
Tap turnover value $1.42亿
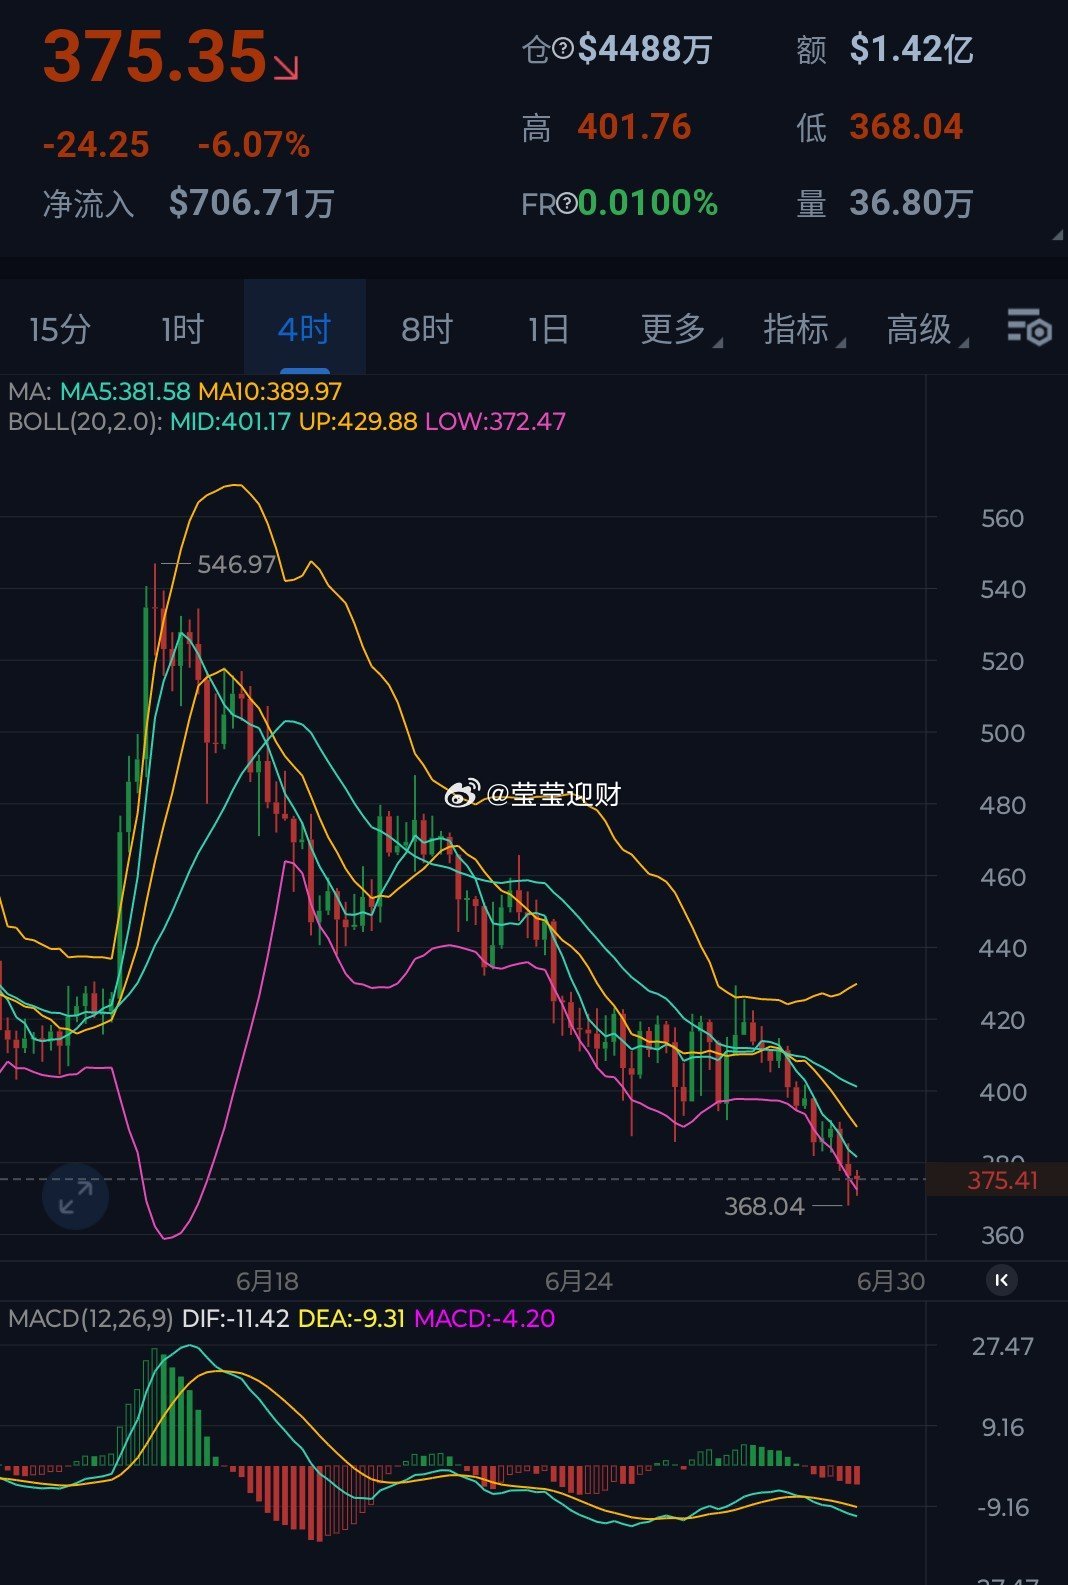tap(911, 48)
